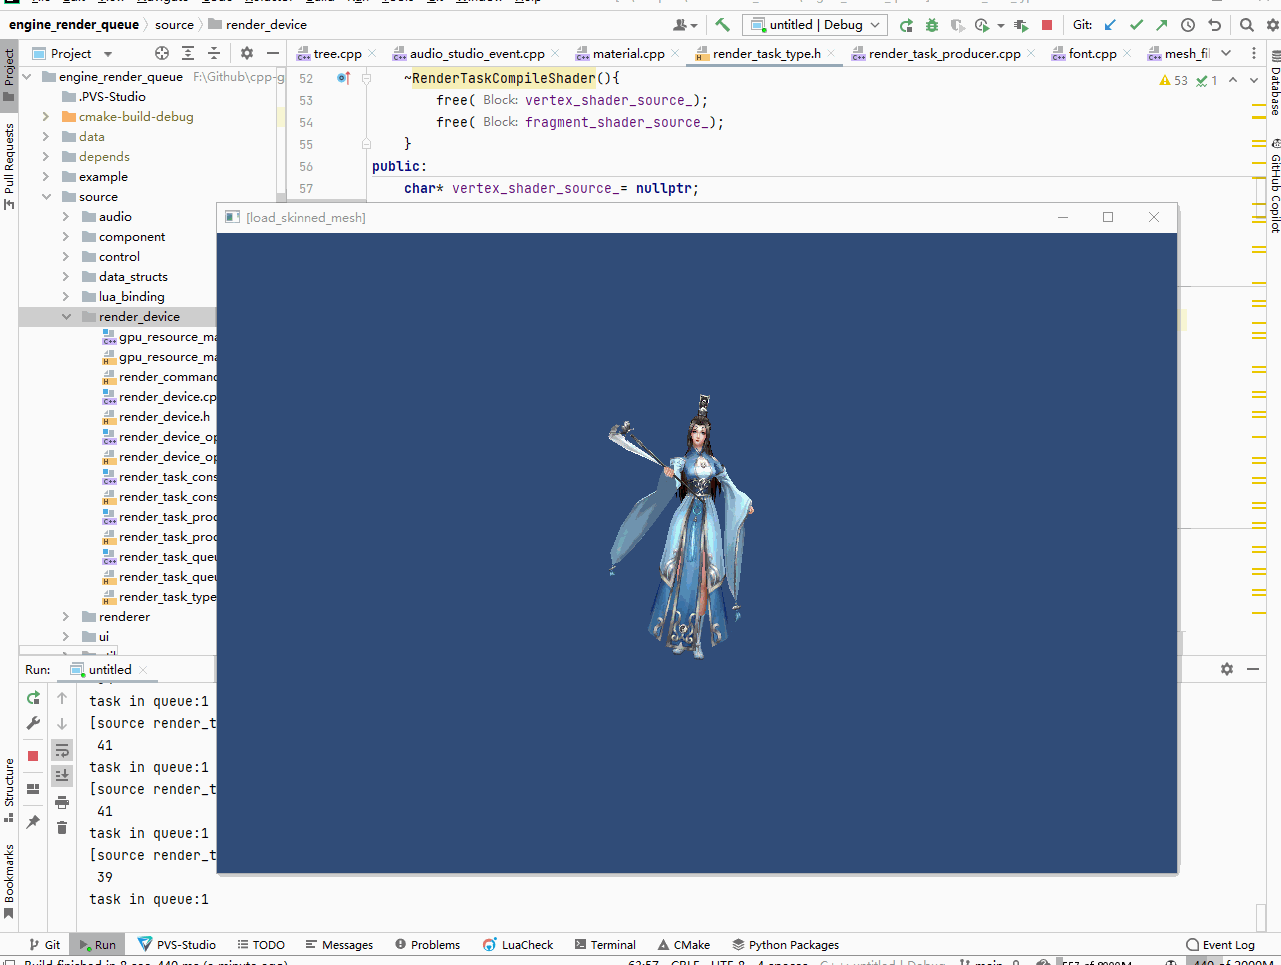Toggle the Pin Tab icon in Run panel

pos(33,822)
